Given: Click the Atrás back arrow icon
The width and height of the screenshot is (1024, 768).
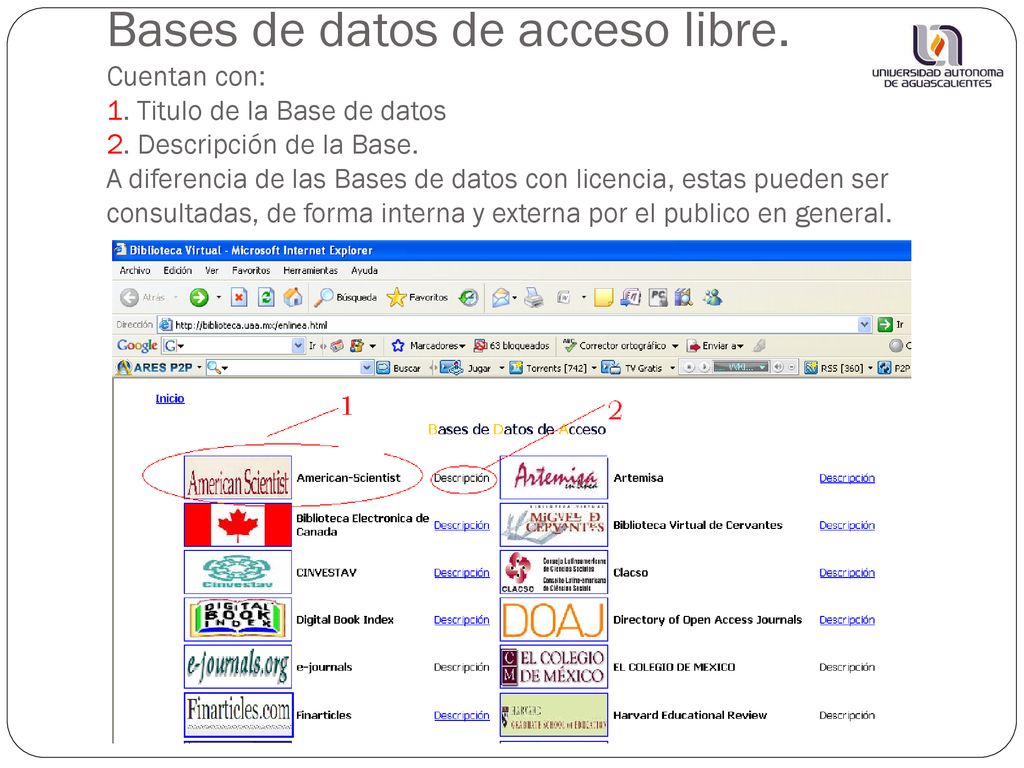Looking at the screenshot, I should tap(129, 298).
